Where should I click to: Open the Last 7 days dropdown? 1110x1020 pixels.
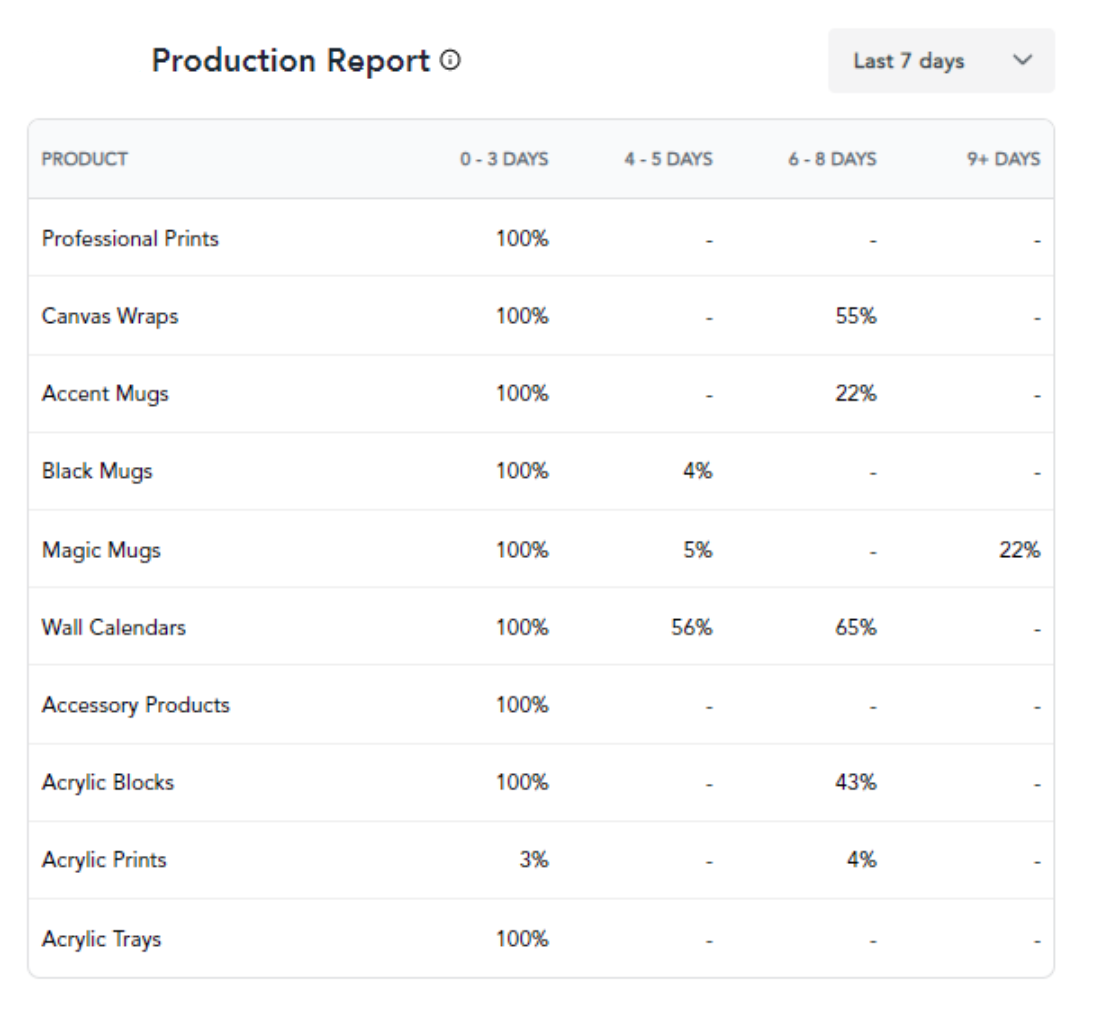942,61
